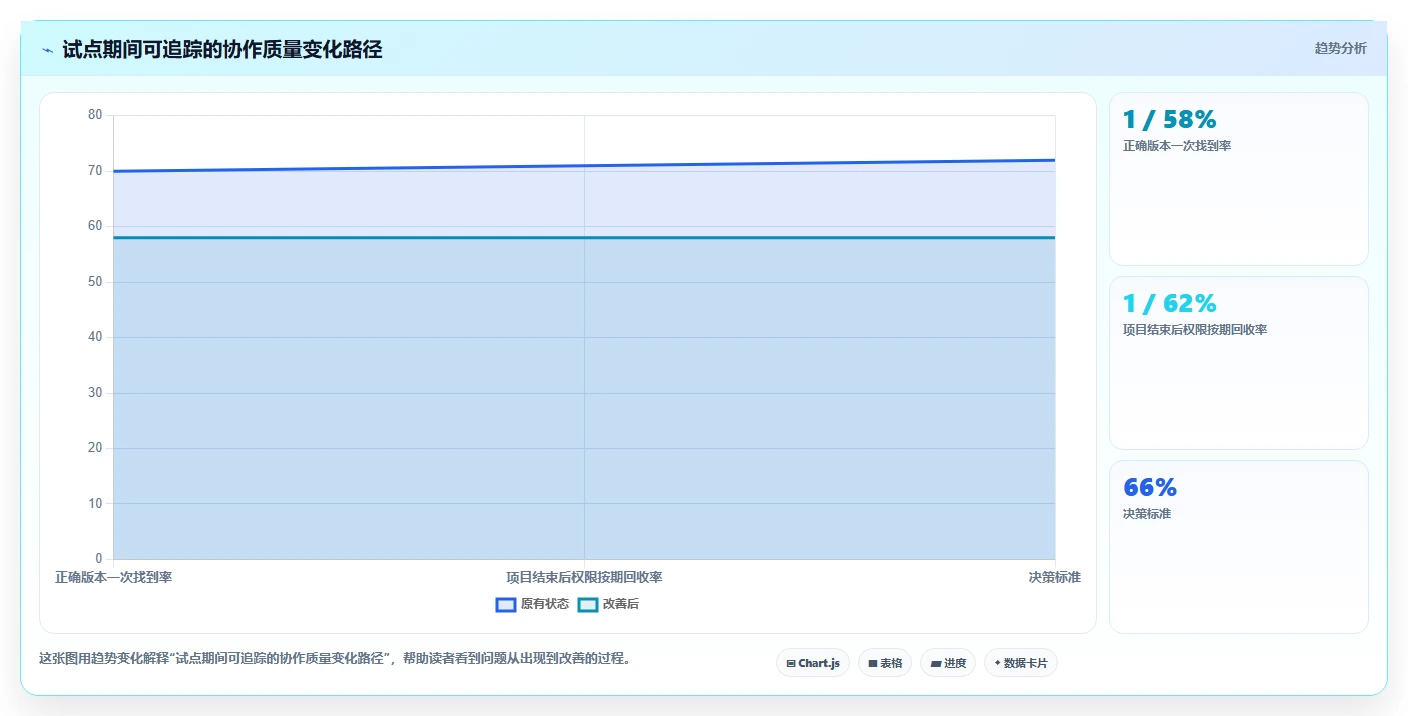1408x716 pixels.
Task: Click the y-axis tick 40
Action: [x=95, y=337]
